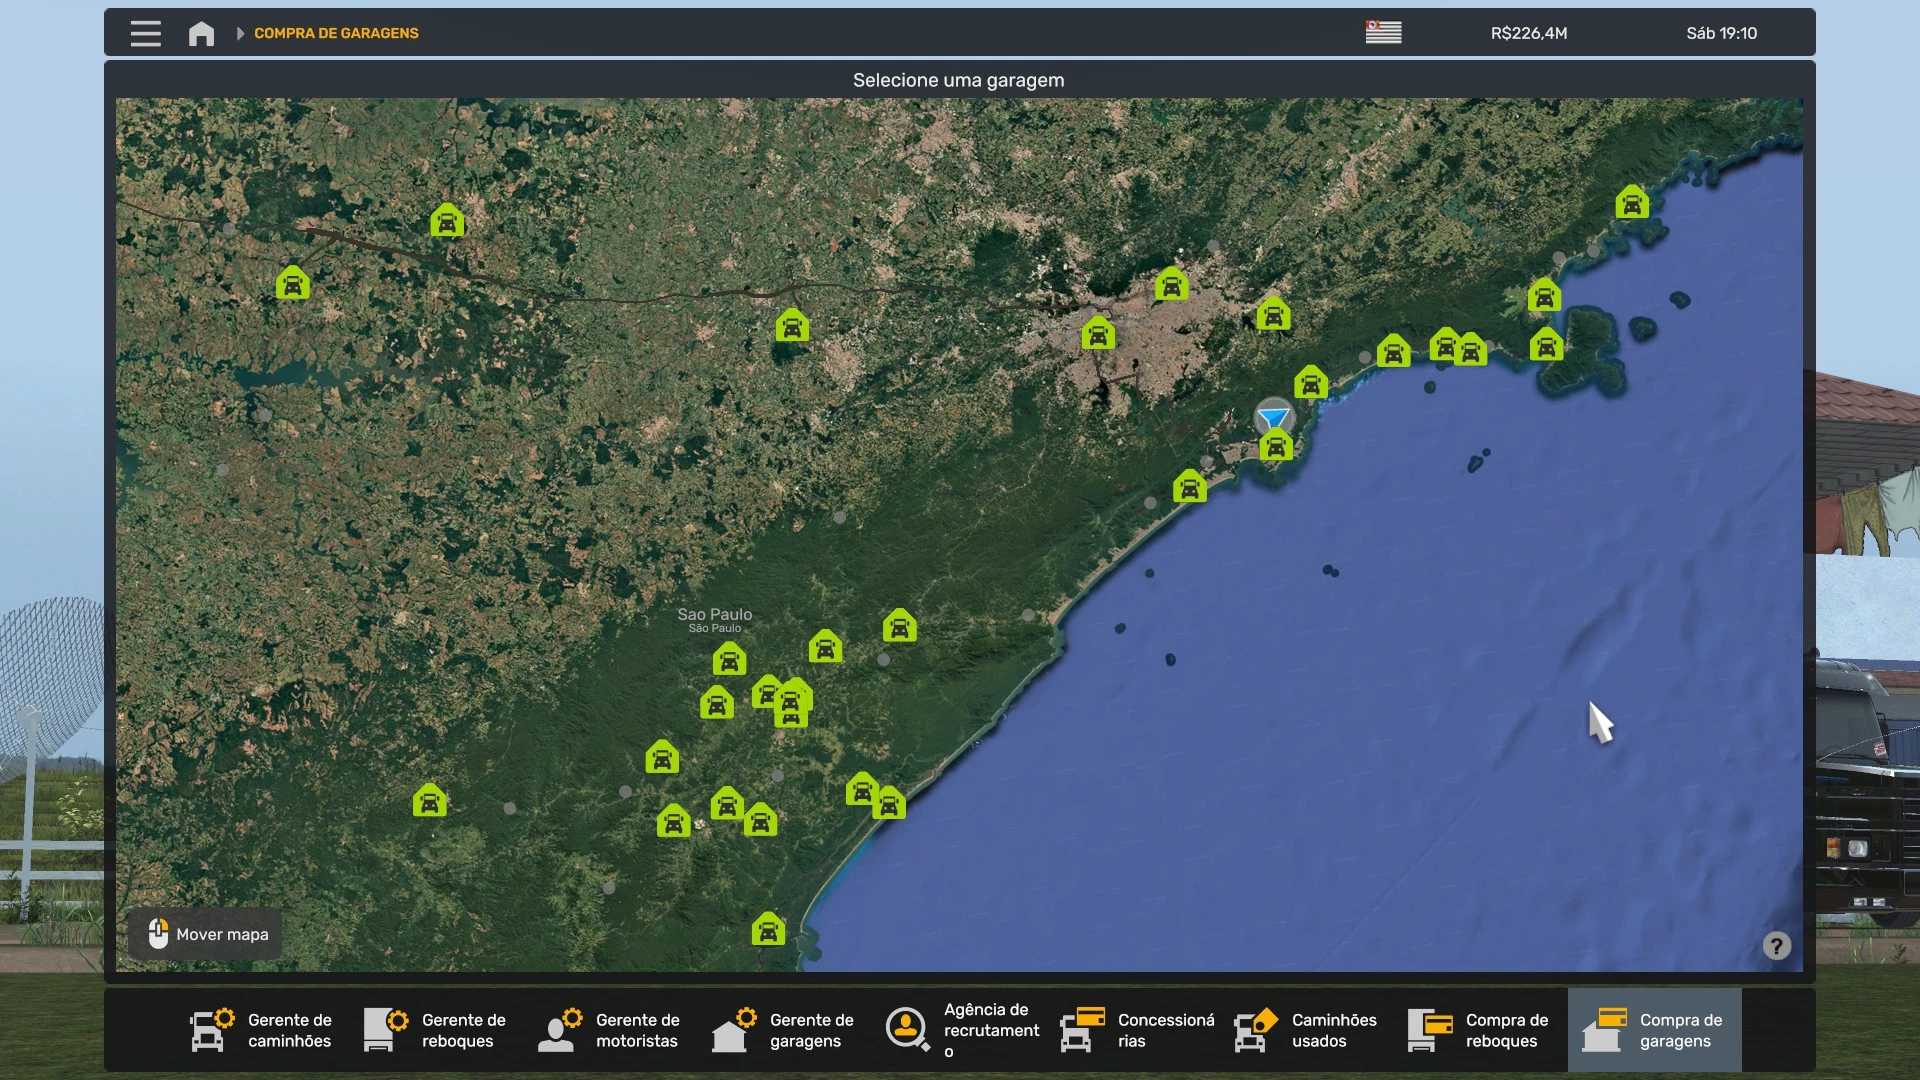Select the garage marker at far top-right coast
1920x1080 pixels.
(1632, 203)
